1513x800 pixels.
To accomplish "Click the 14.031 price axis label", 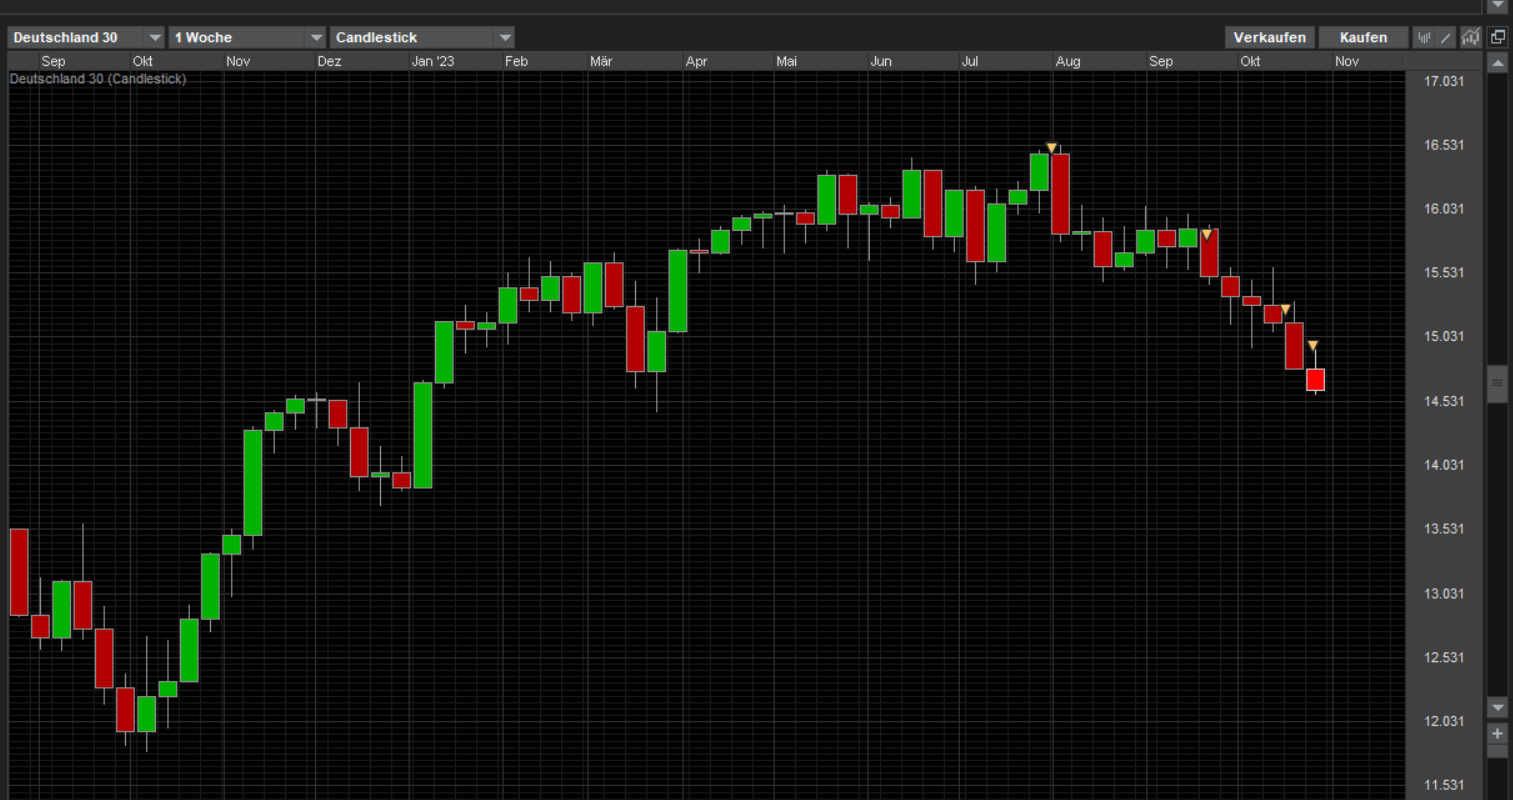I will point(1443,465).
